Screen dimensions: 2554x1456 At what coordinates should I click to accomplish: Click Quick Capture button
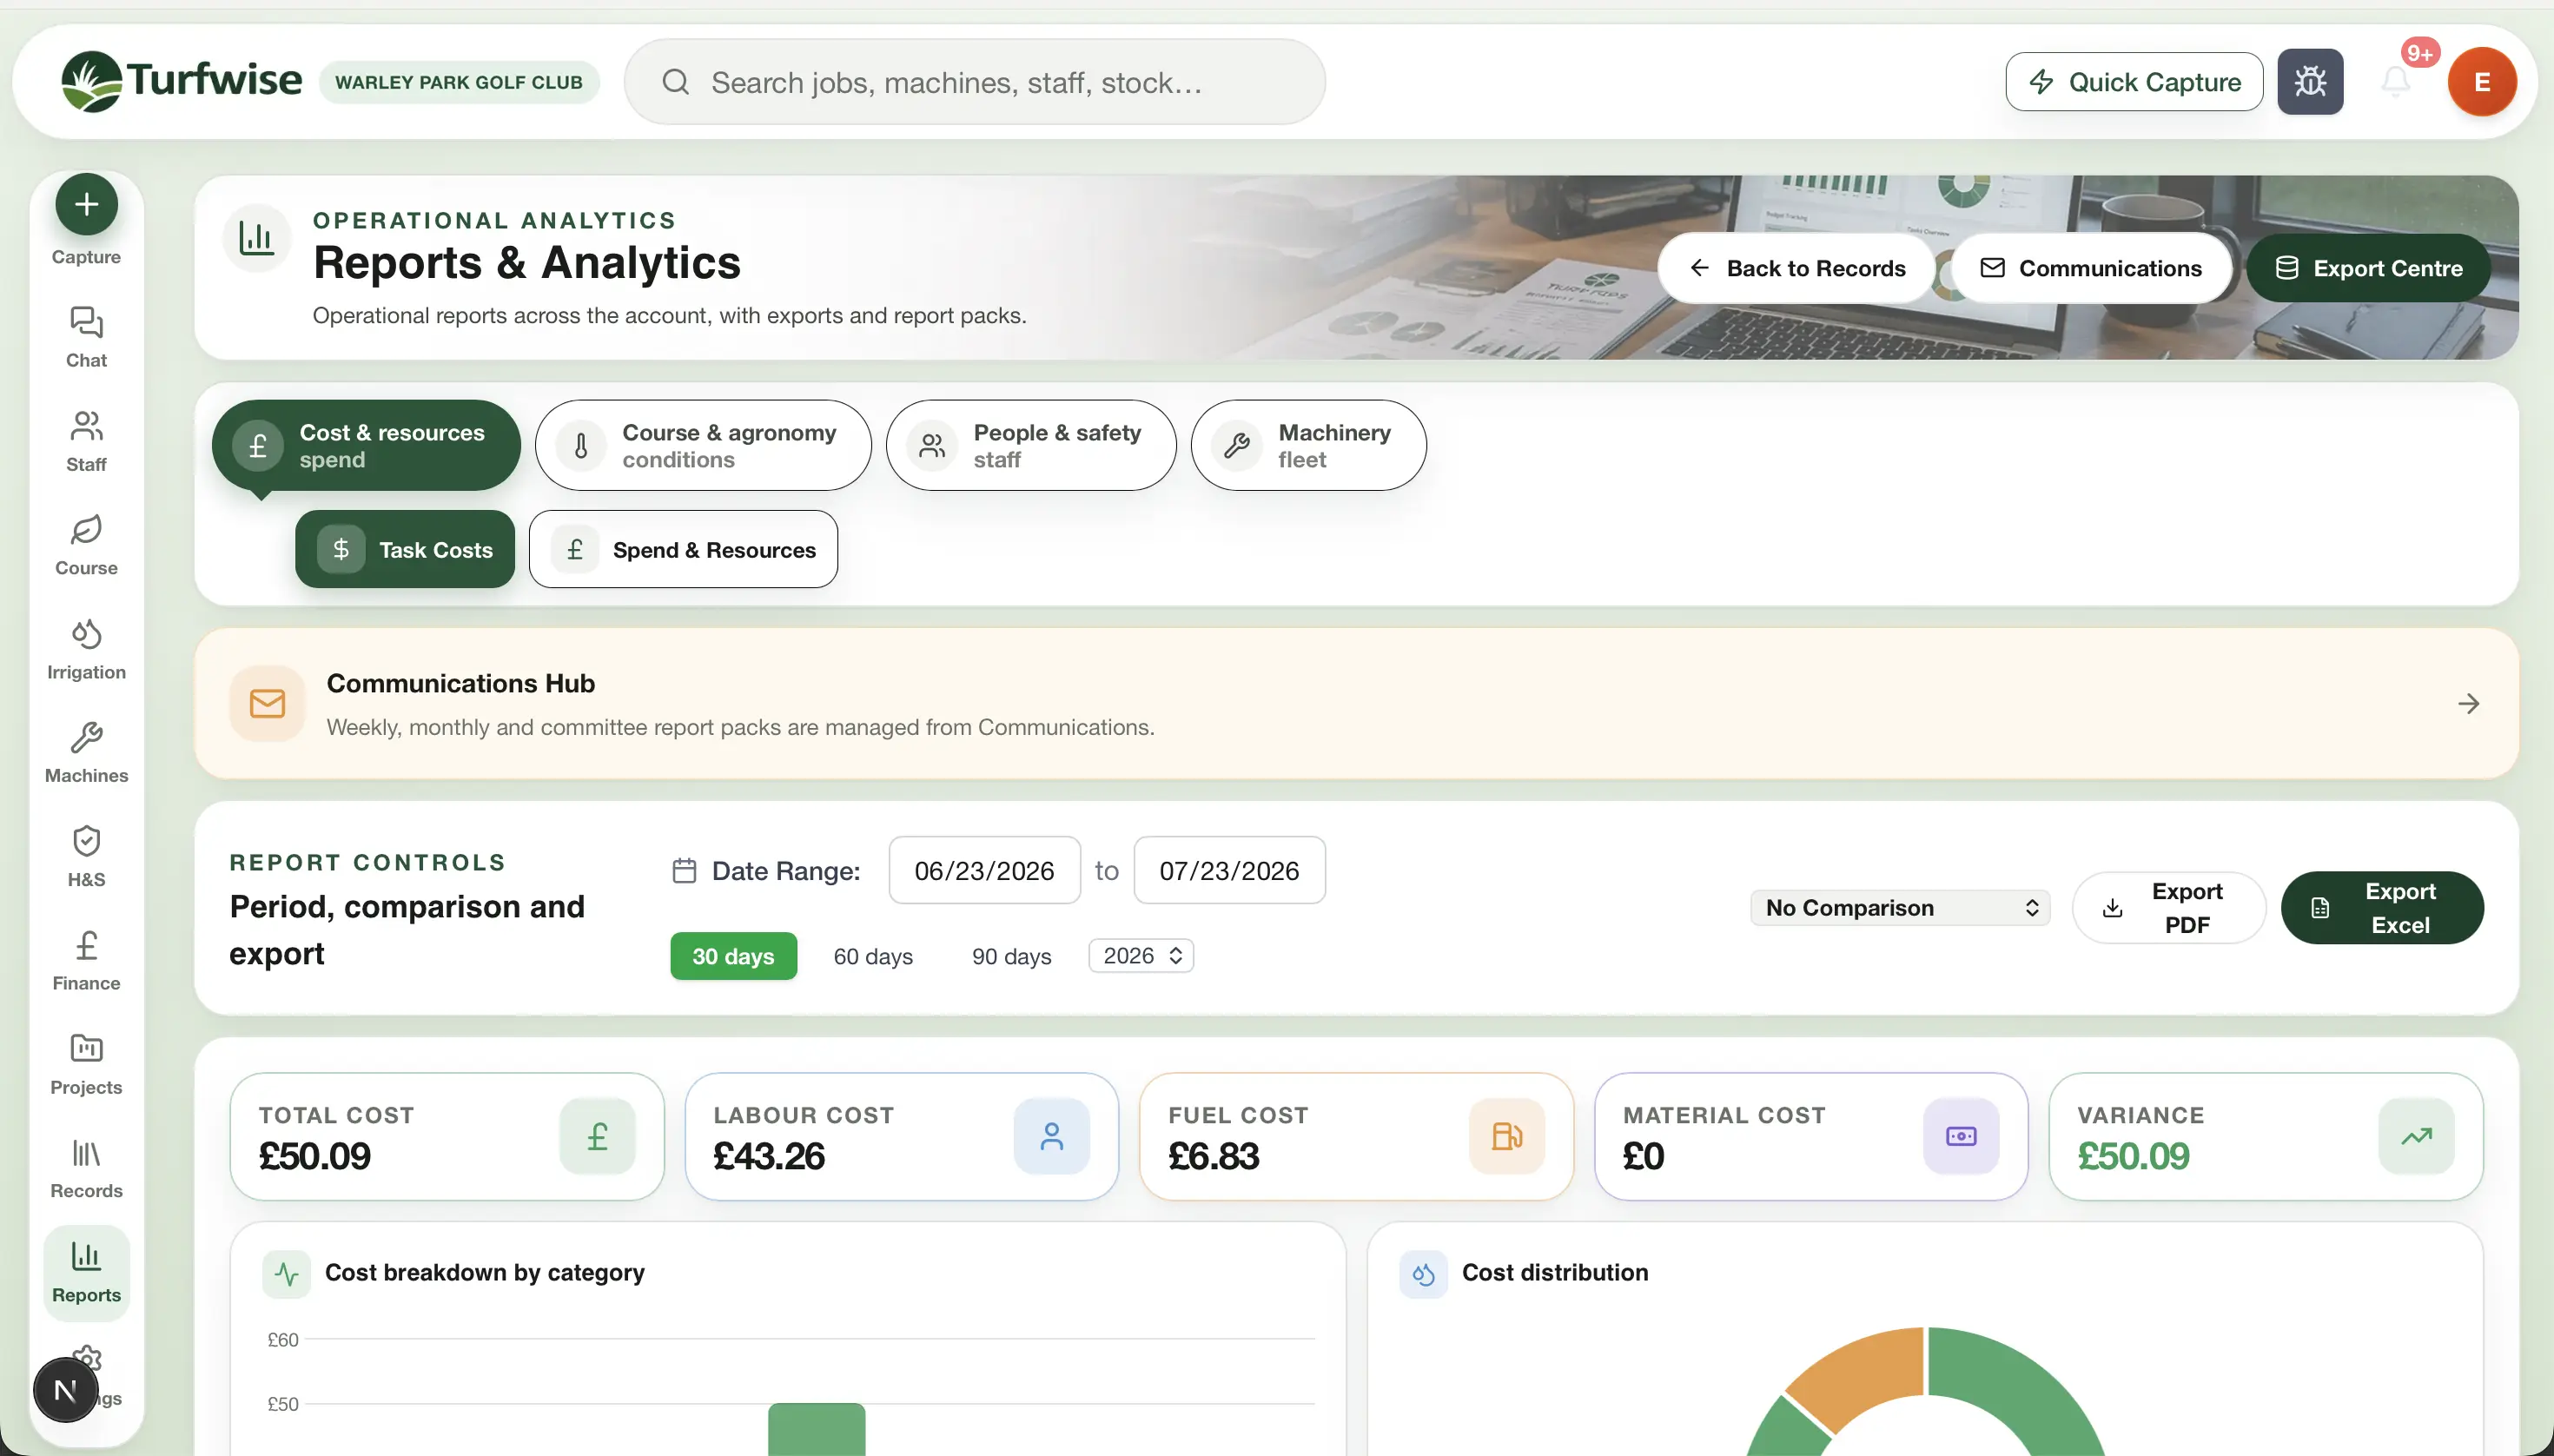2134,82
